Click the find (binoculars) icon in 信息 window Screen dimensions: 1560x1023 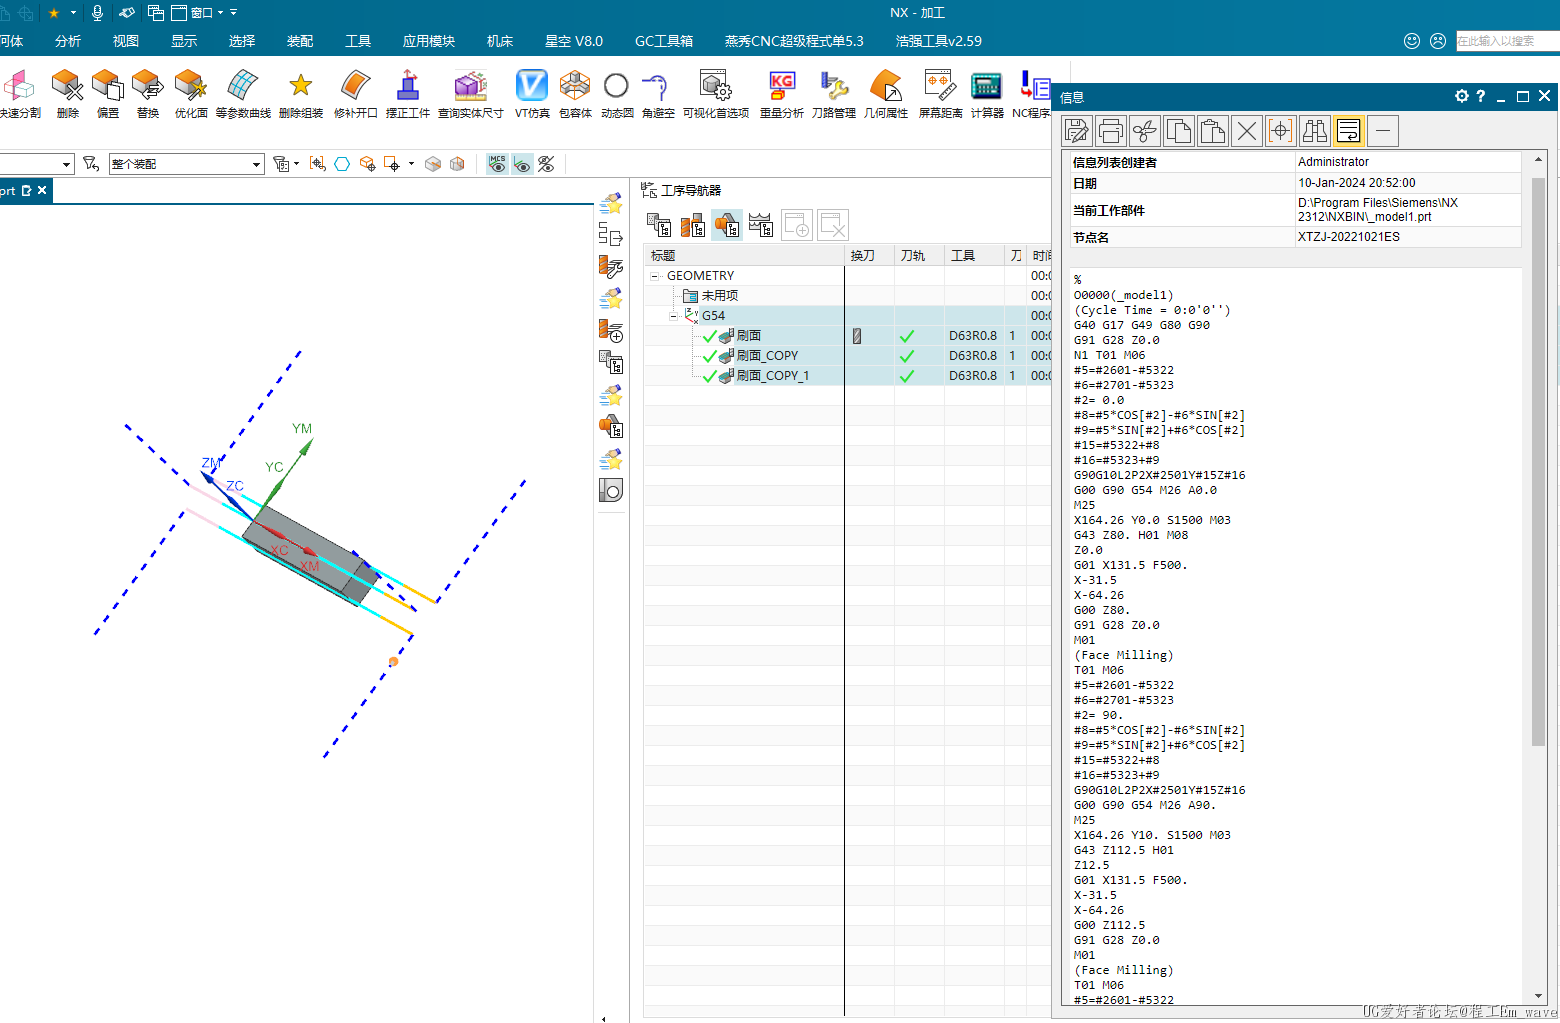point(1315,131)
